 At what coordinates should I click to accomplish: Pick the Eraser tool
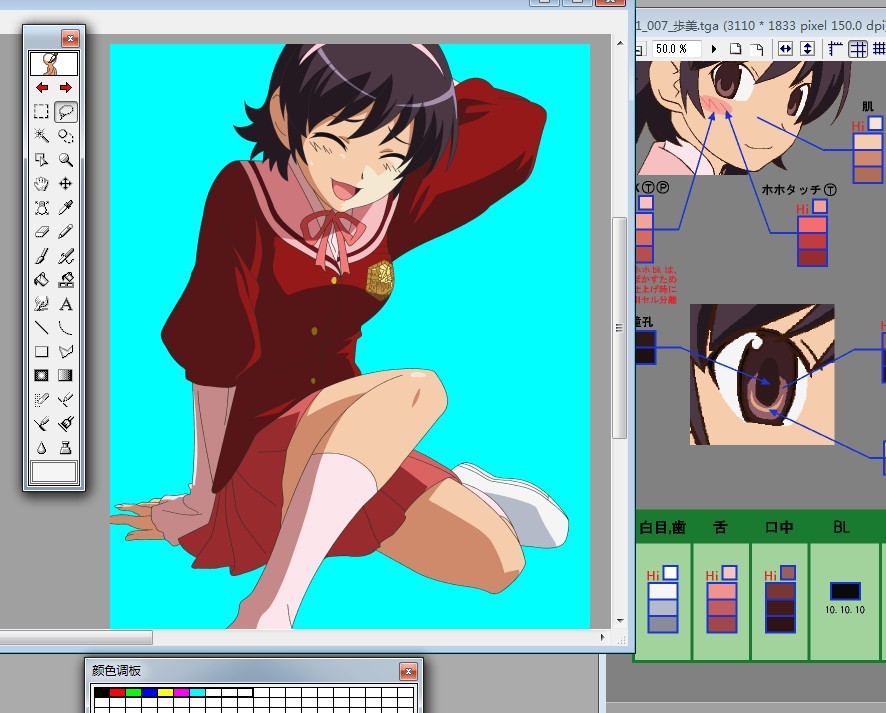[42, 231]
